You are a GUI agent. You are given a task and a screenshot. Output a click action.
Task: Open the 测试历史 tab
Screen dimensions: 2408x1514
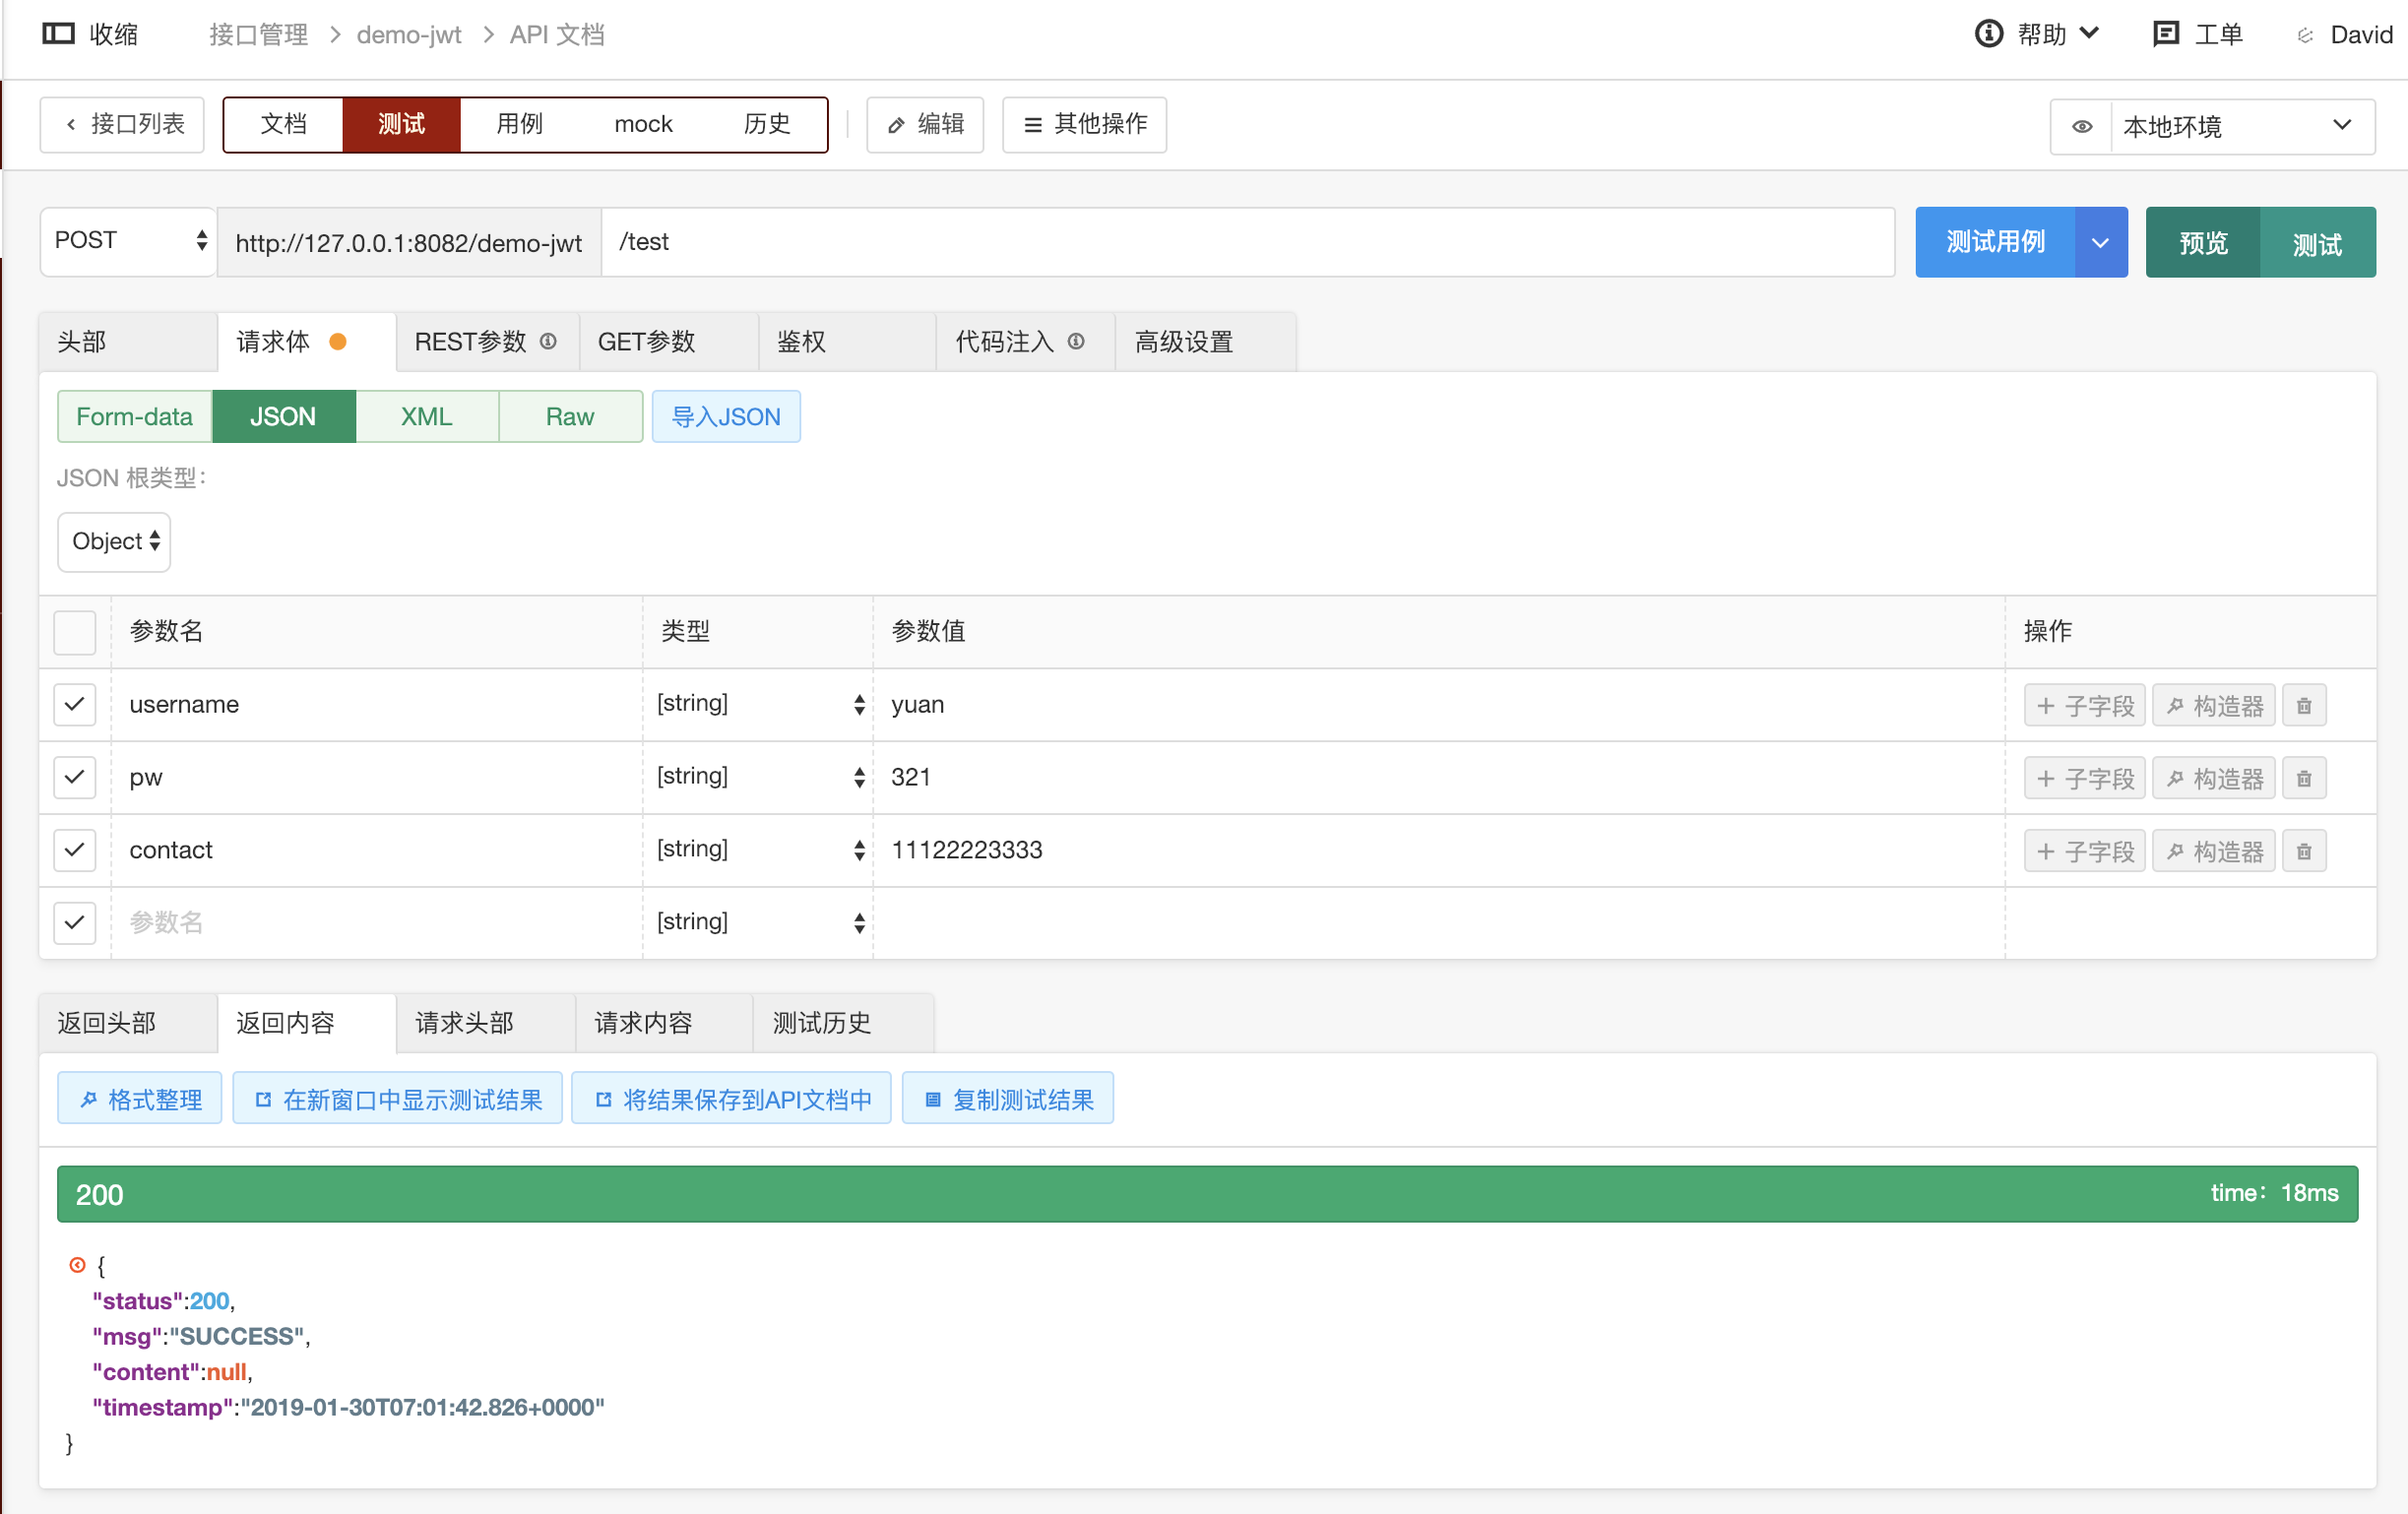[x=821, y=1022]
